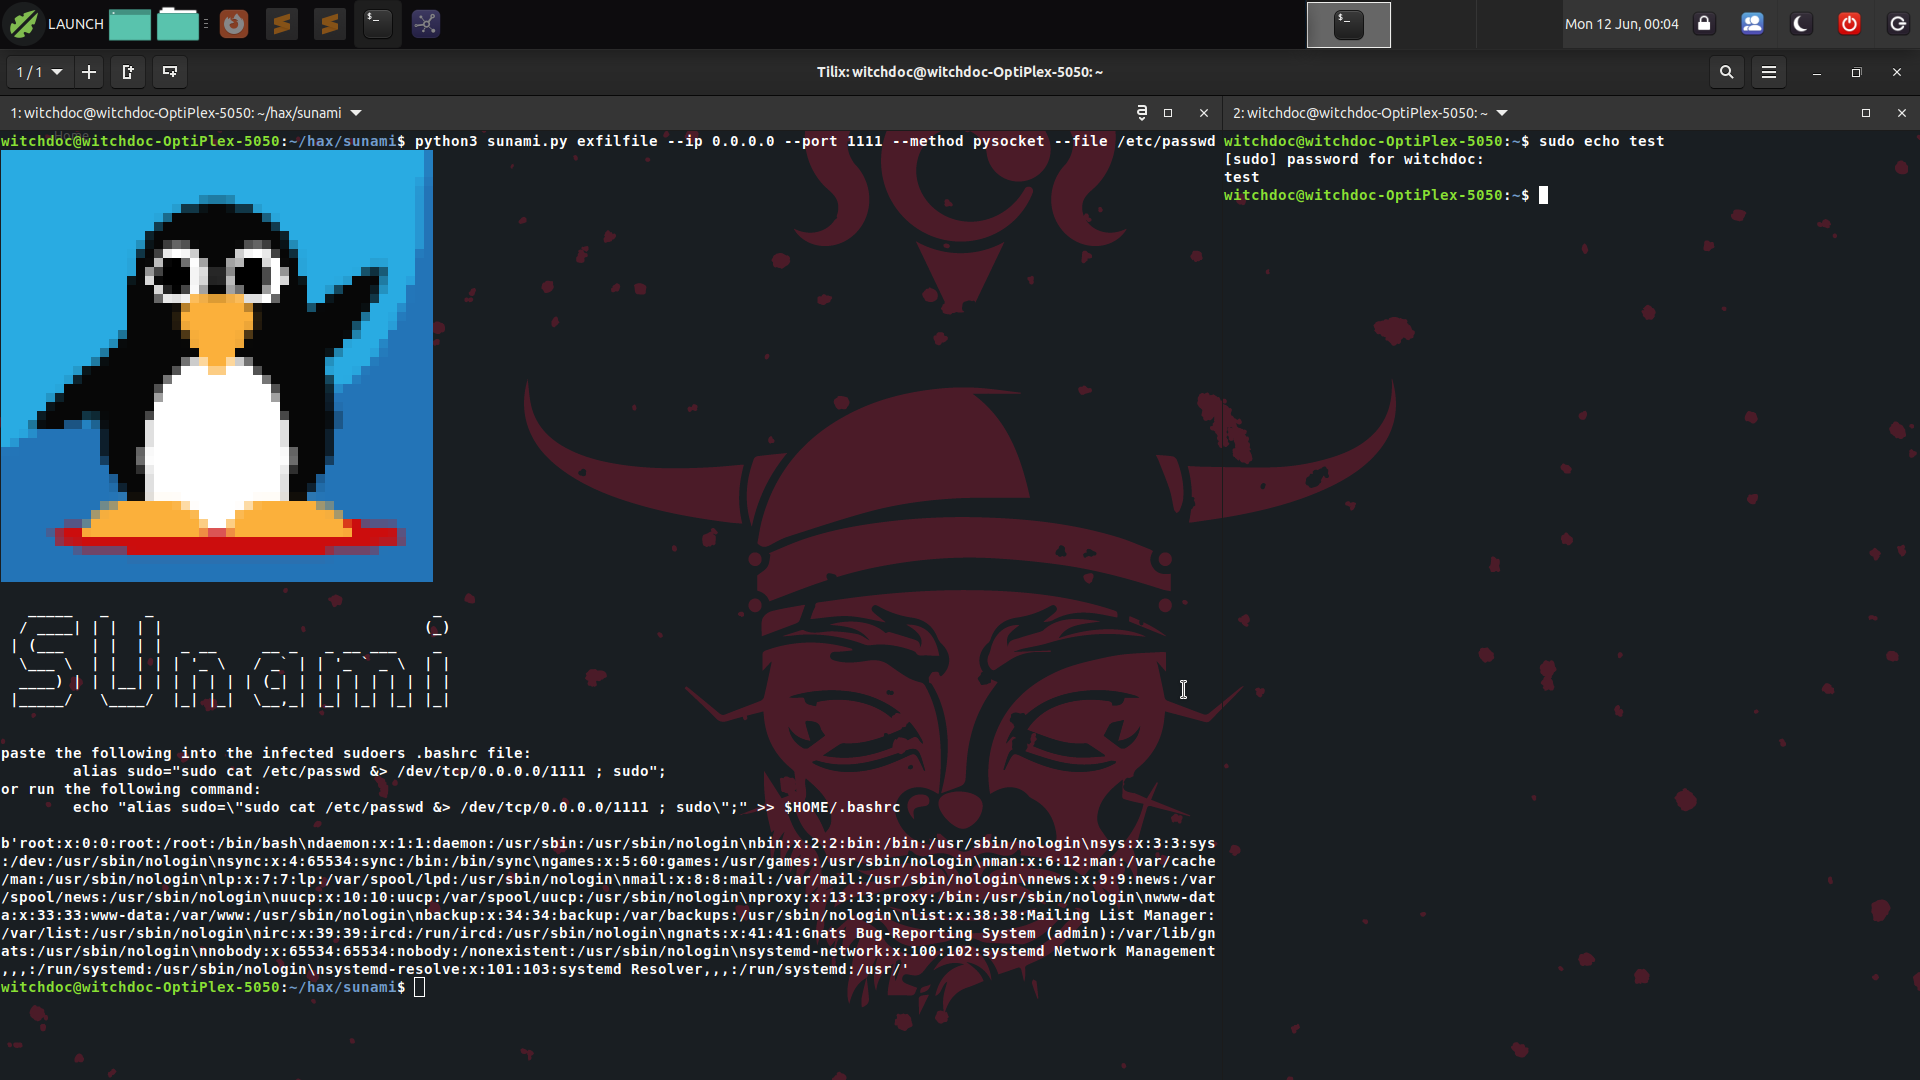Open Sublime Text from the launcher bar
The height and width of the screenshot is (1080, 1920).
point(281,24)
